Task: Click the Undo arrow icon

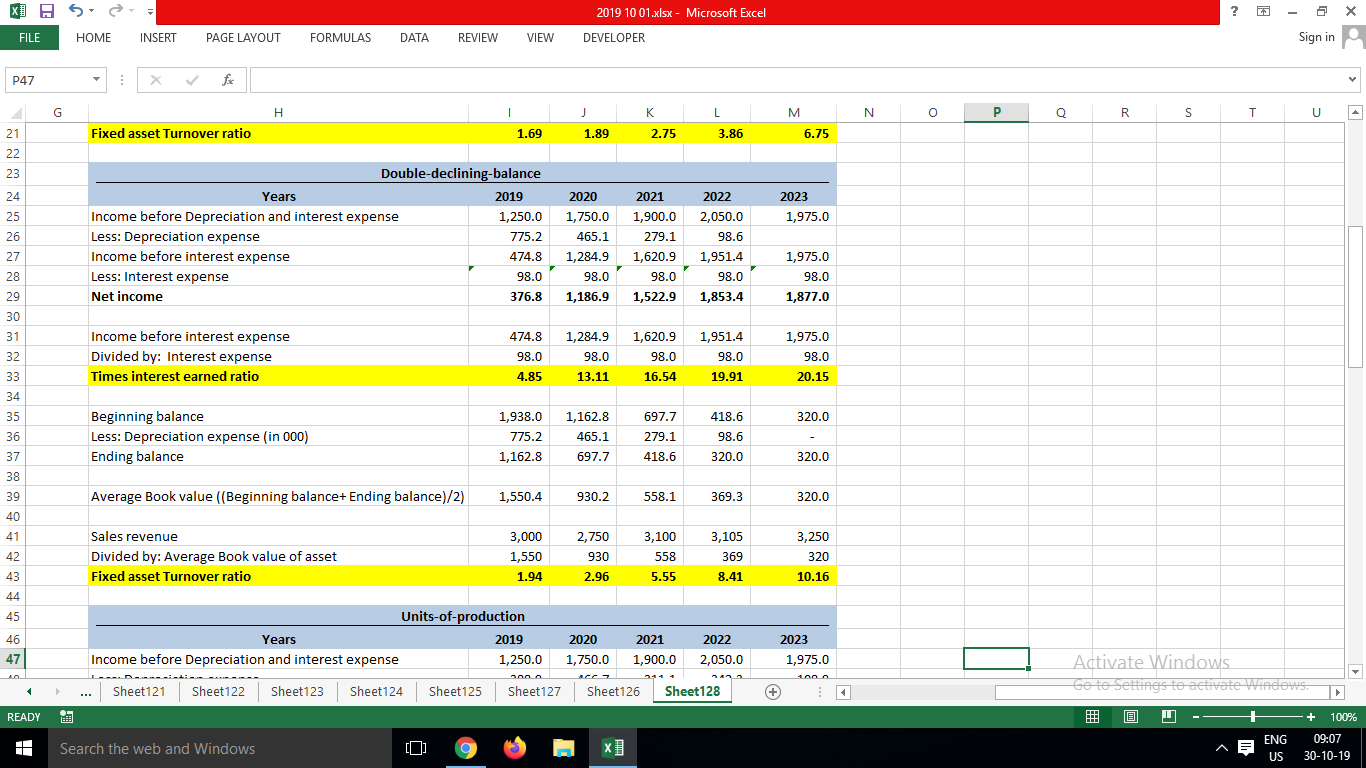Action: [x=74, y=12]
